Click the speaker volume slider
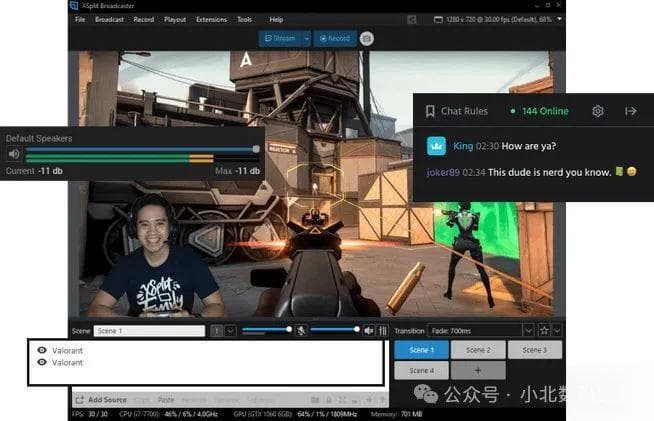654x421 pixels. point(335,330)
